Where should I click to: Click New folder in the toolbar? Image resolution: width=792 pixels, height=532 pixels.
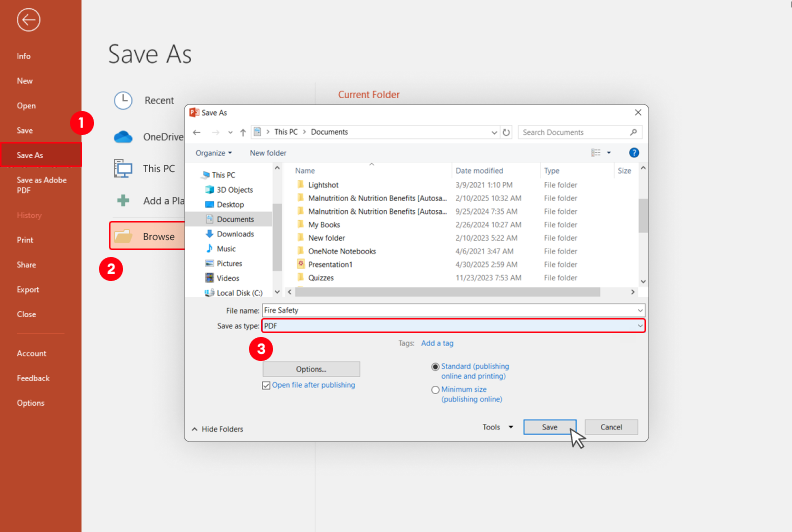(x=268, y=153)
